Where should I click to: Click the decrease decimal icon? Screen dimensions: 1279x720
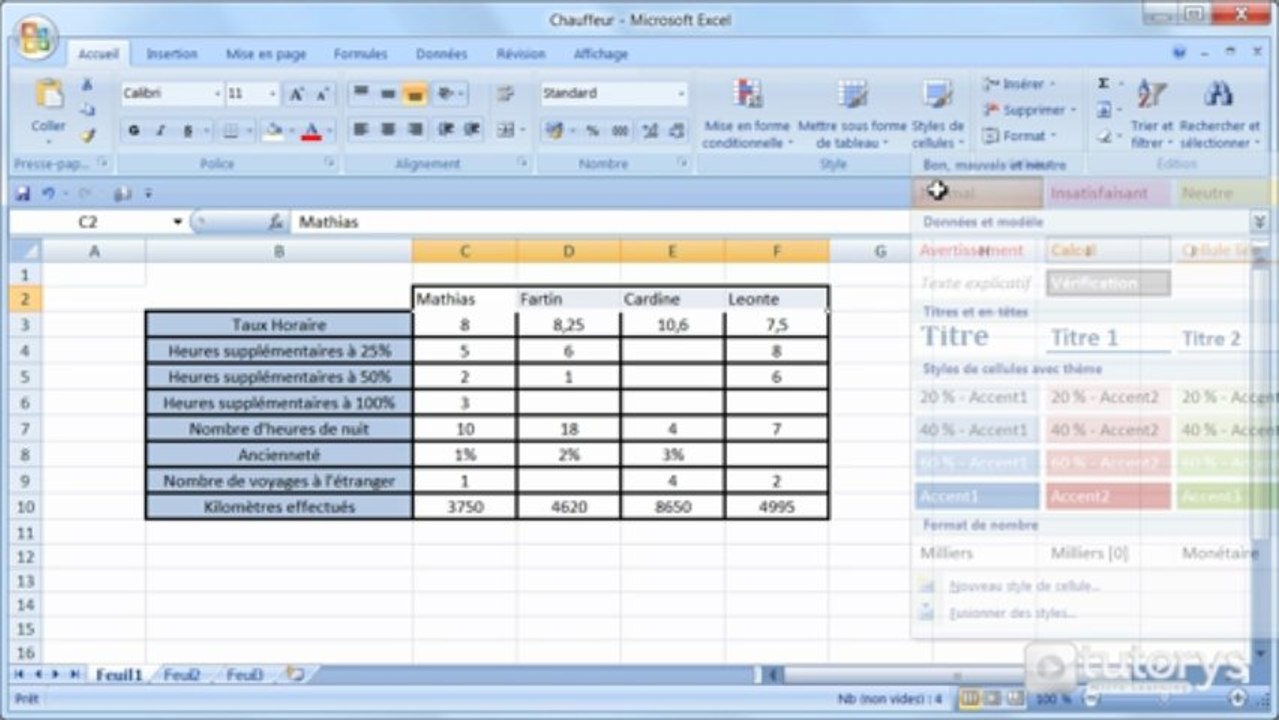point(677,130)
